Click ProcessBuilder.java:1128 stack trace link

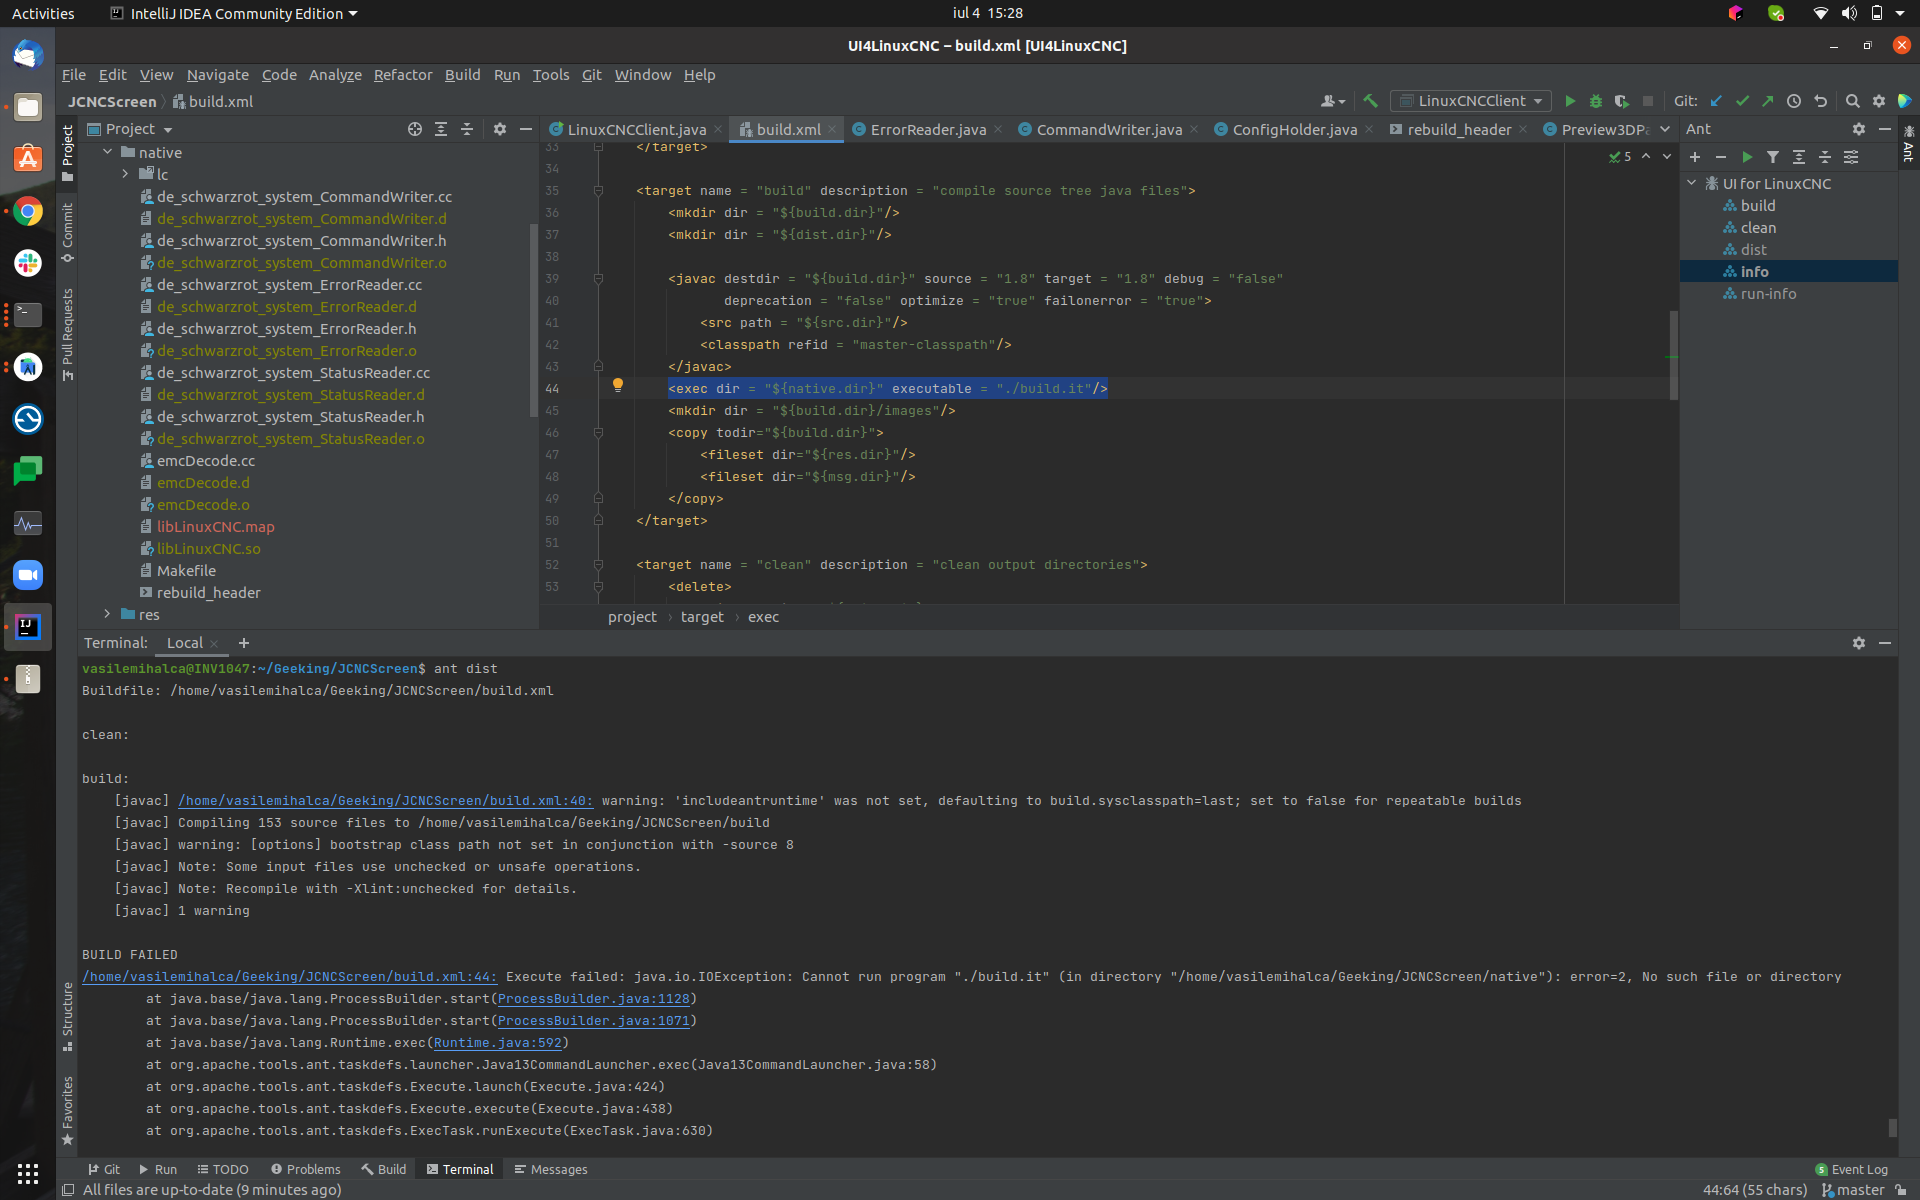(593, 999)
